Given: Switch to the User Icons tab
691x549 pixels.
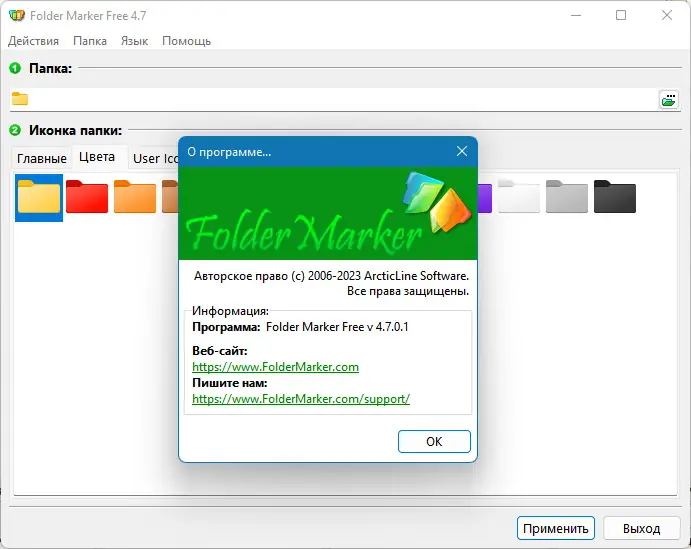Looking at the screenshot, I should (x=154, y=158).
